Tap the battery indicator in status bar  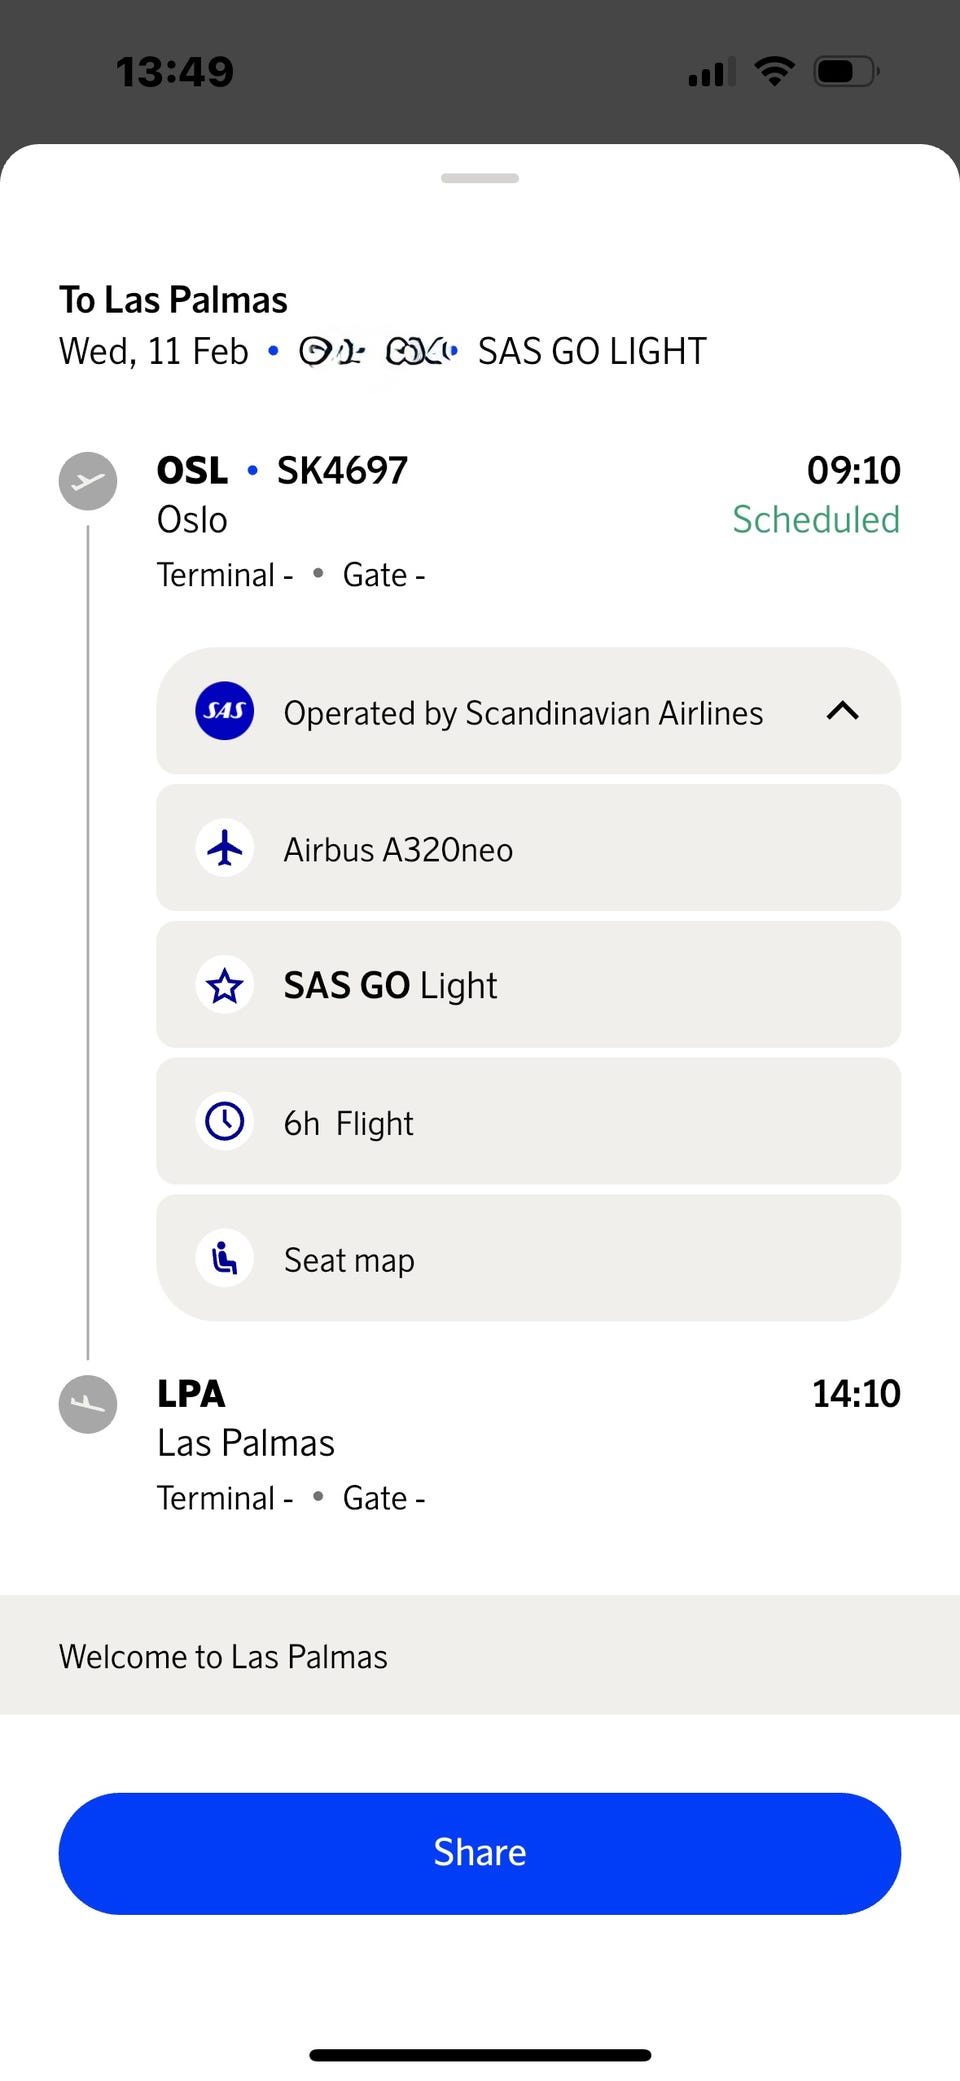click(x=845, y=71)
